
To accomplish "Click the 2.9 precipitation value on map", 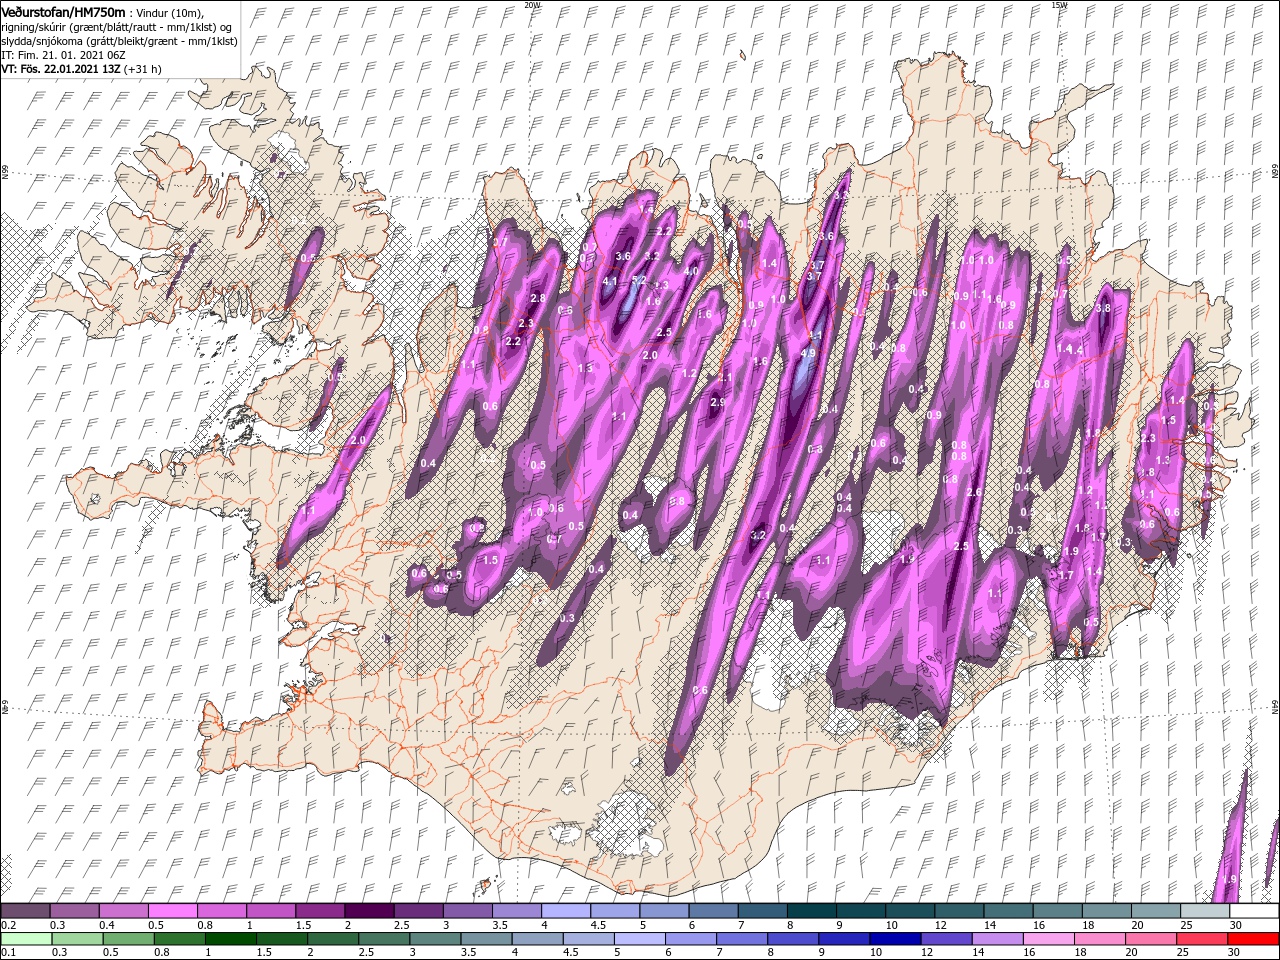I will 717,402.
